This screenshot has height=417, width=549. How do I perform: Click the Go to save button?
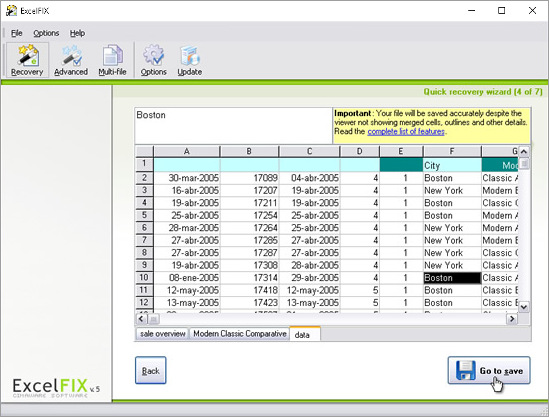pos(489,370)
